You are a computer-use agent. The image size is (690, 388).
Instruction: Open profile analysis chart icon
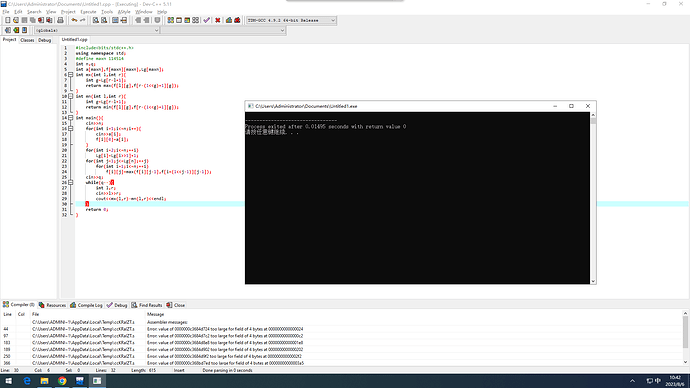pyautogui.click(x=229, y=20)
